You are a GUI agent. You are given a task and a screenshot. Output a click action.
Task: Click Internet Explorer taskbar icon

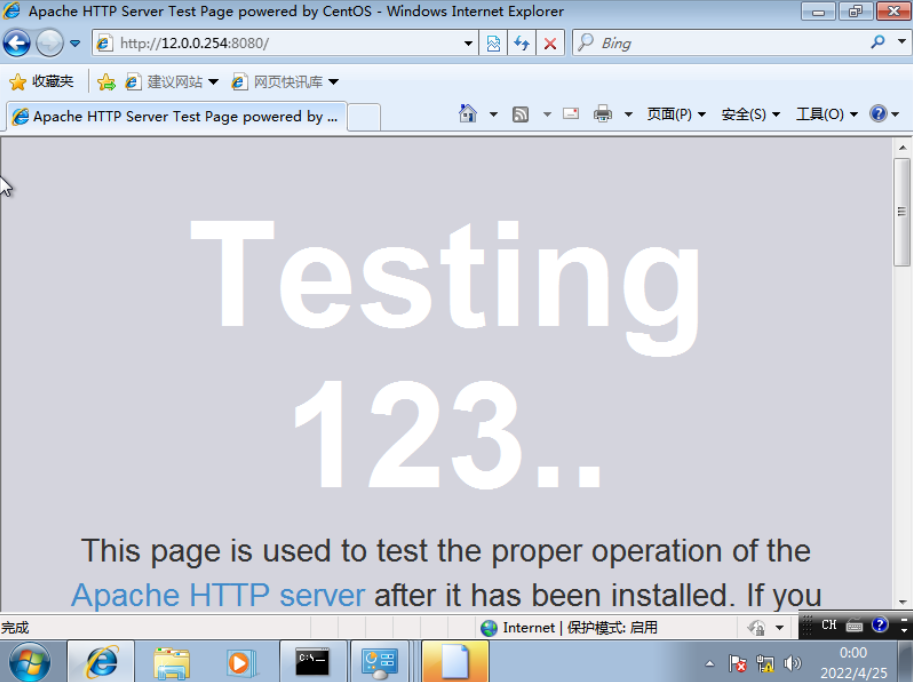[x=101, y=662]
